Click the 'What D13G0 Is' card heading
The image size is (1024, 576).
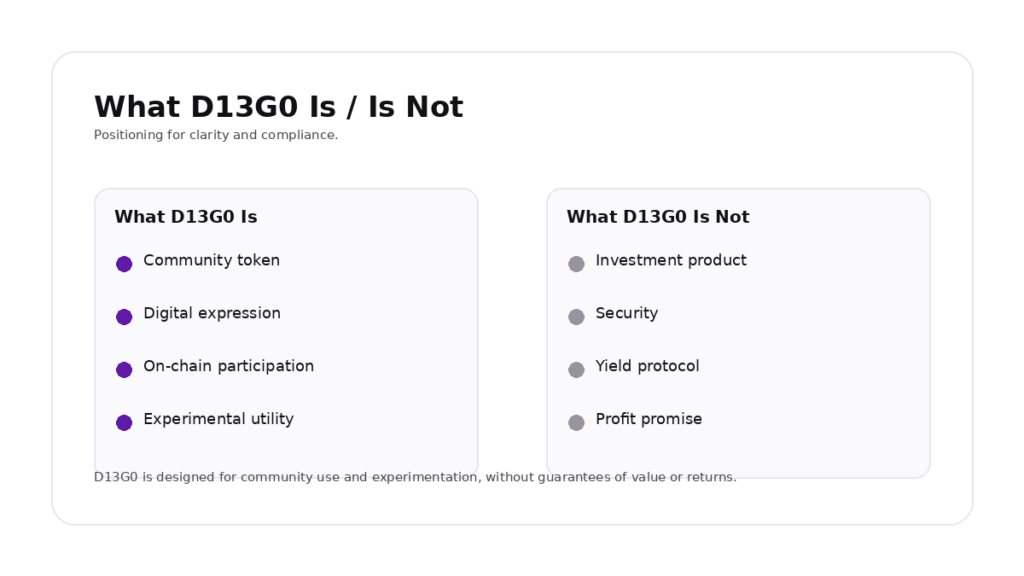click(x=185, y=217)
